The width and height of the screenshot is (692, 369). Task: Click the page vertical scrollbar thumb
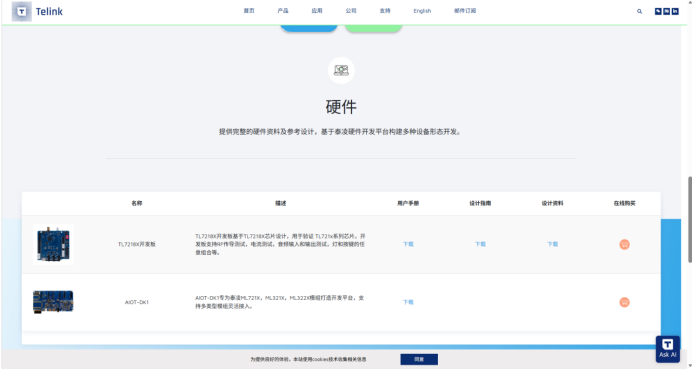(x=690, y=219)
